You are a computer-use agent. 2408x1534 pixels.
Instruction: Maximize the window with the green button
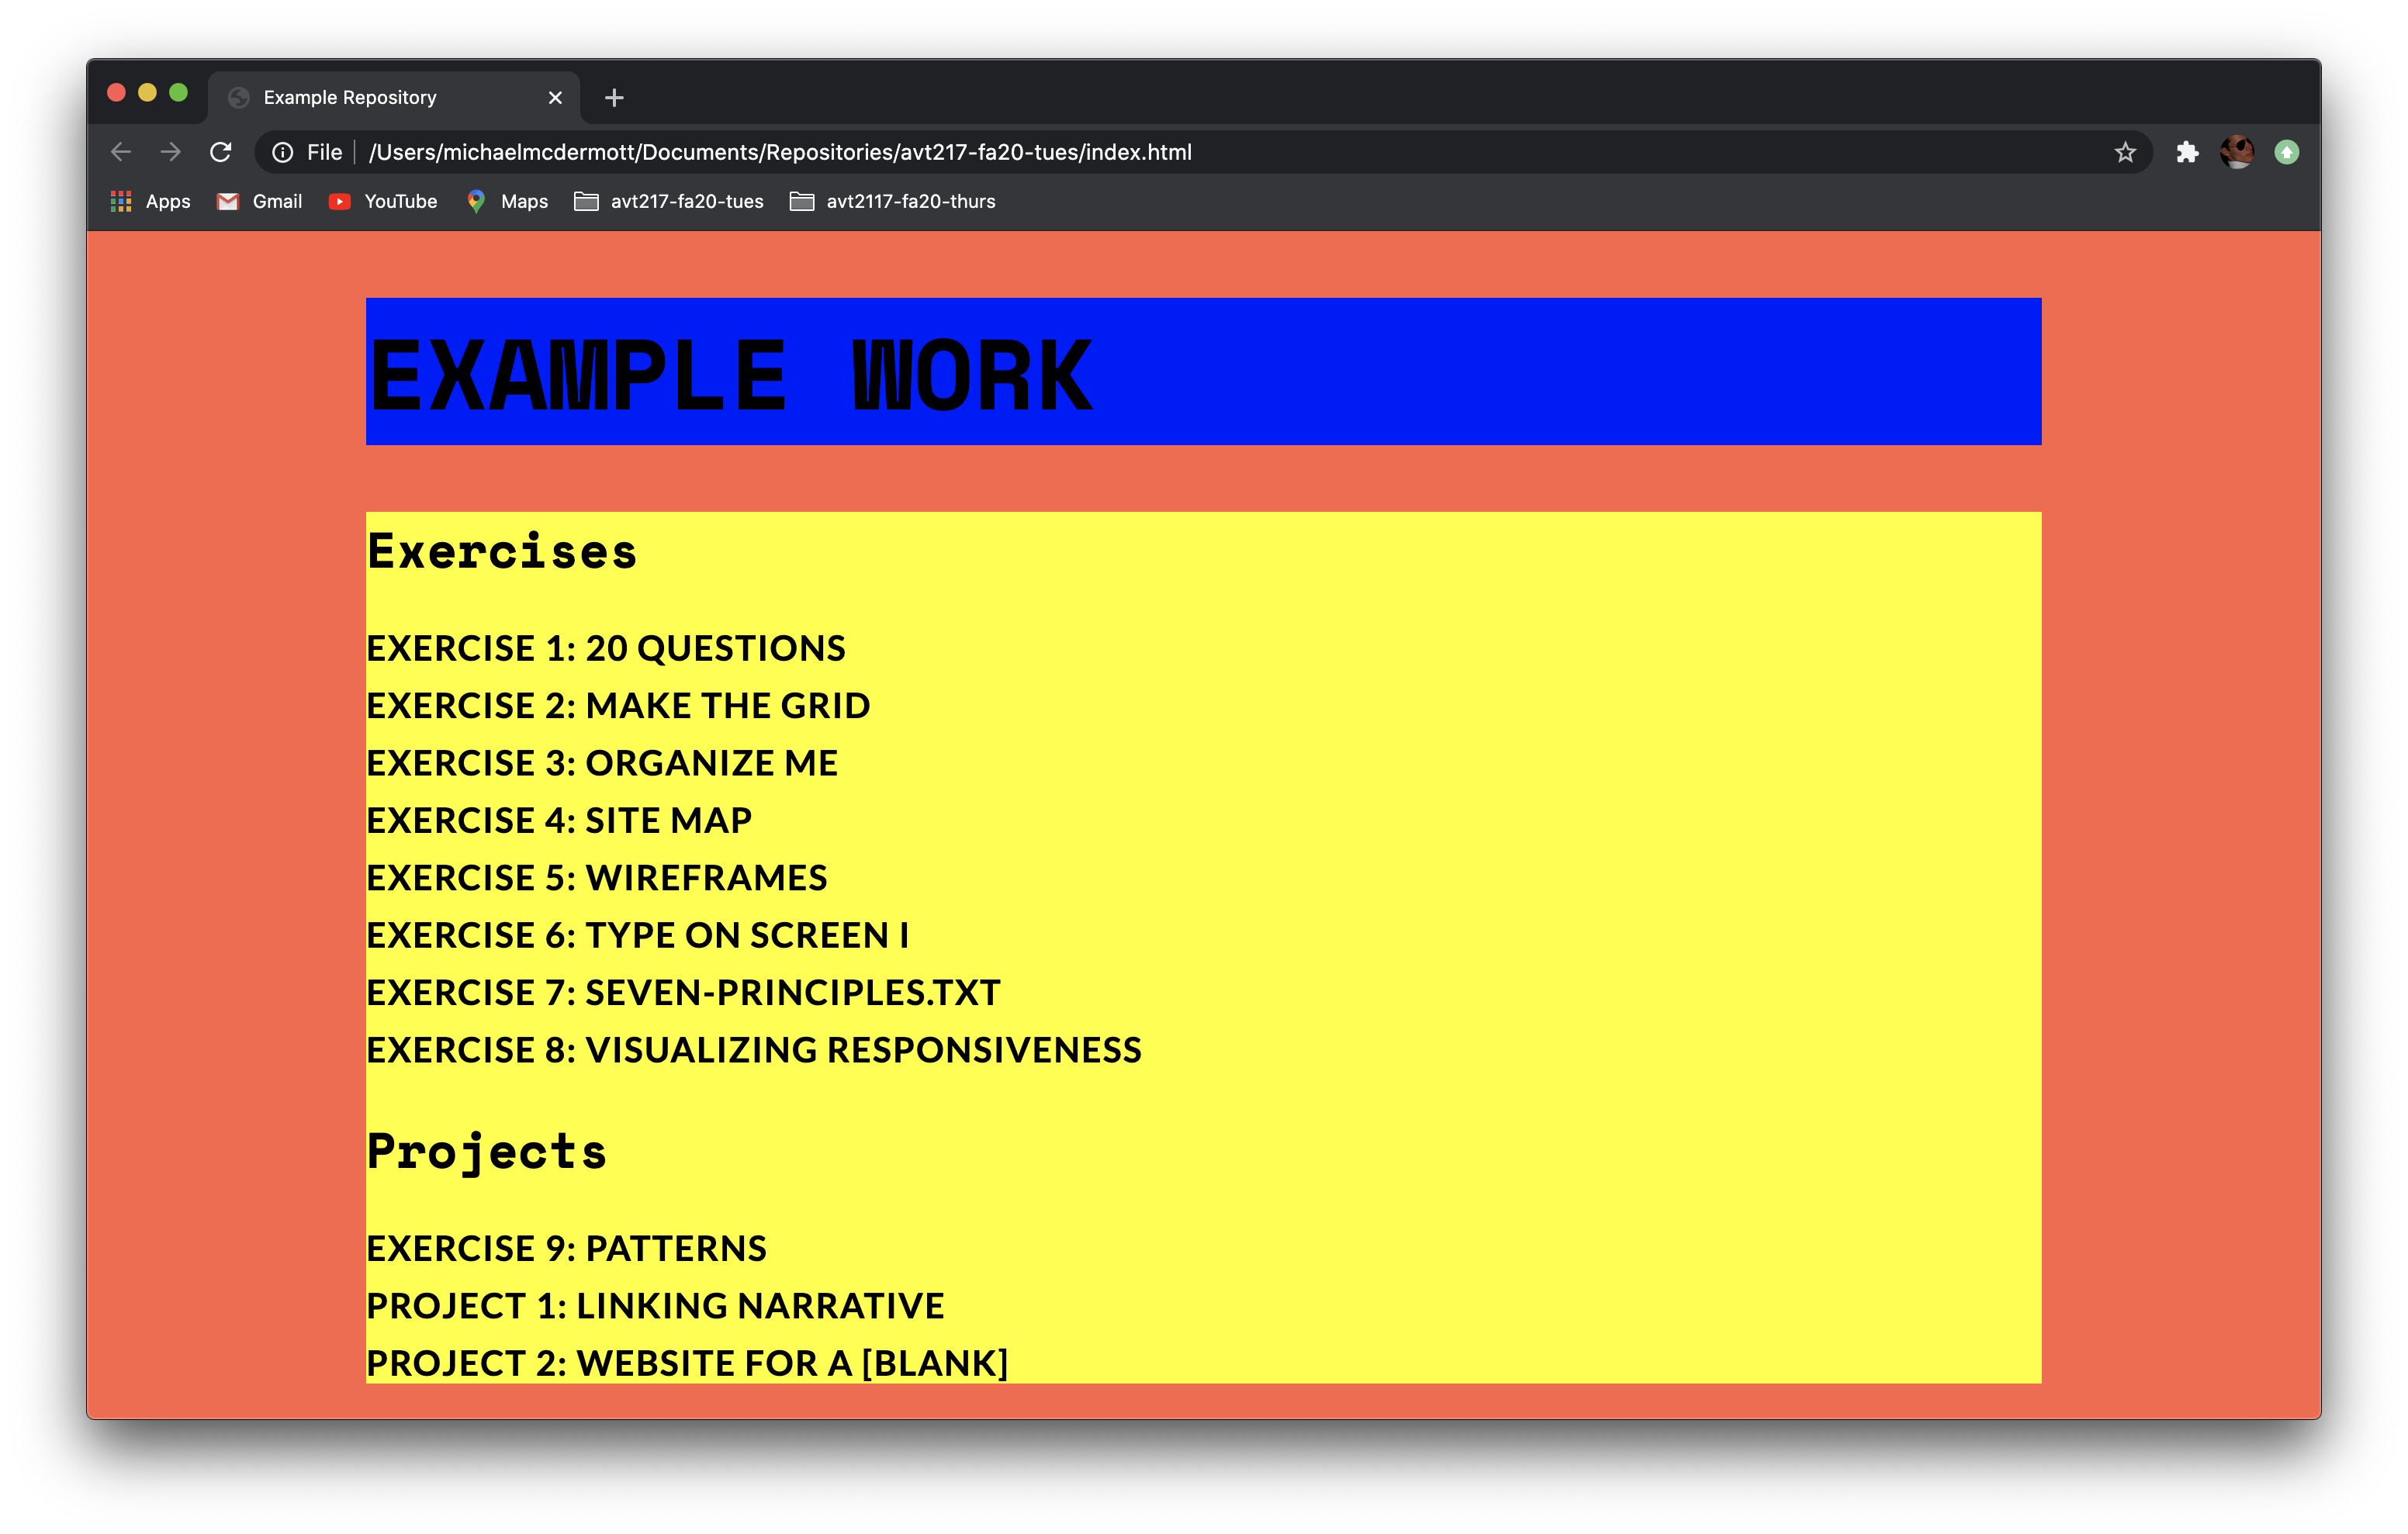pos(178,93)
